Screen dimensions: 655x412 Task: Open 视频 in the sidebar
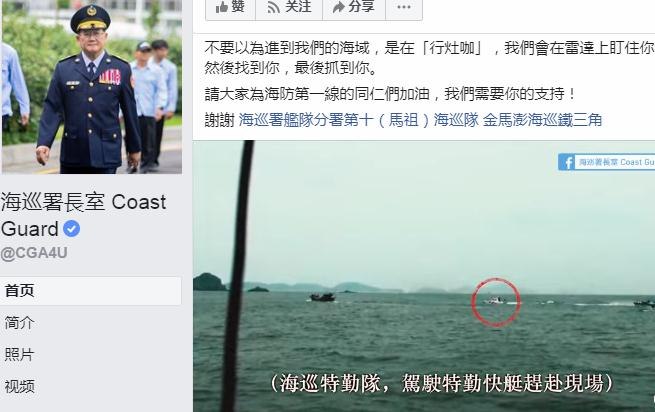coord(19,387)
